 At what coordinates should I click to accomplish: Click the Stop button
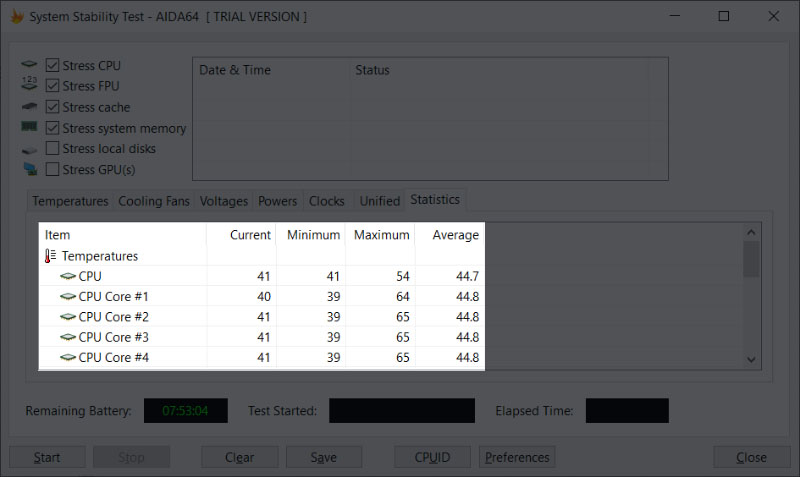[x=131, y=457]
